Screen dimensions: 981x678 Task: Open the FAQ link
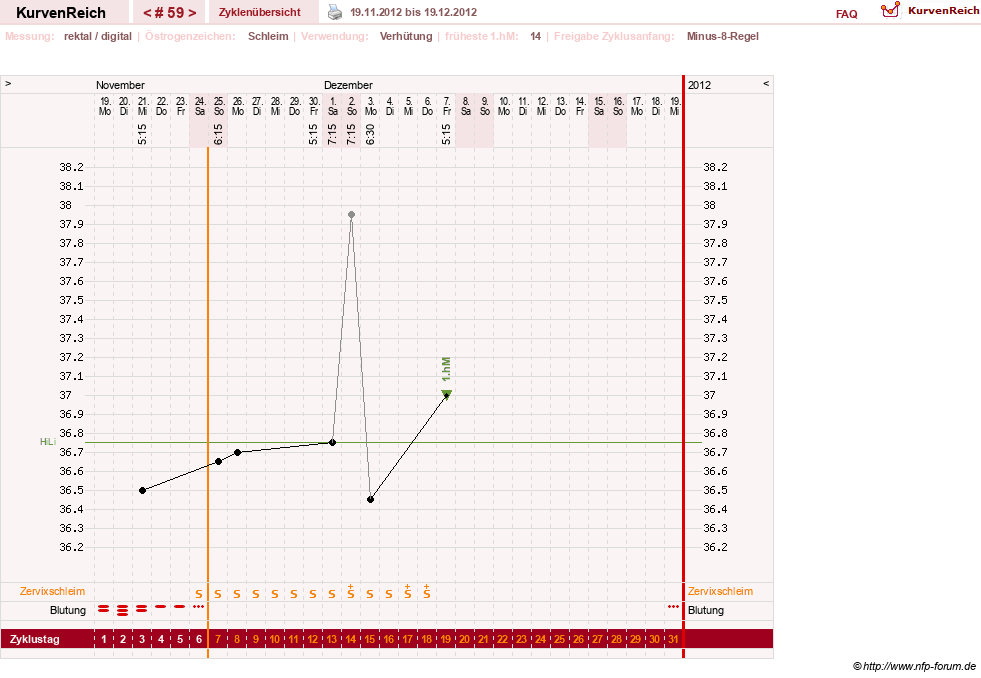coord(846,14)
